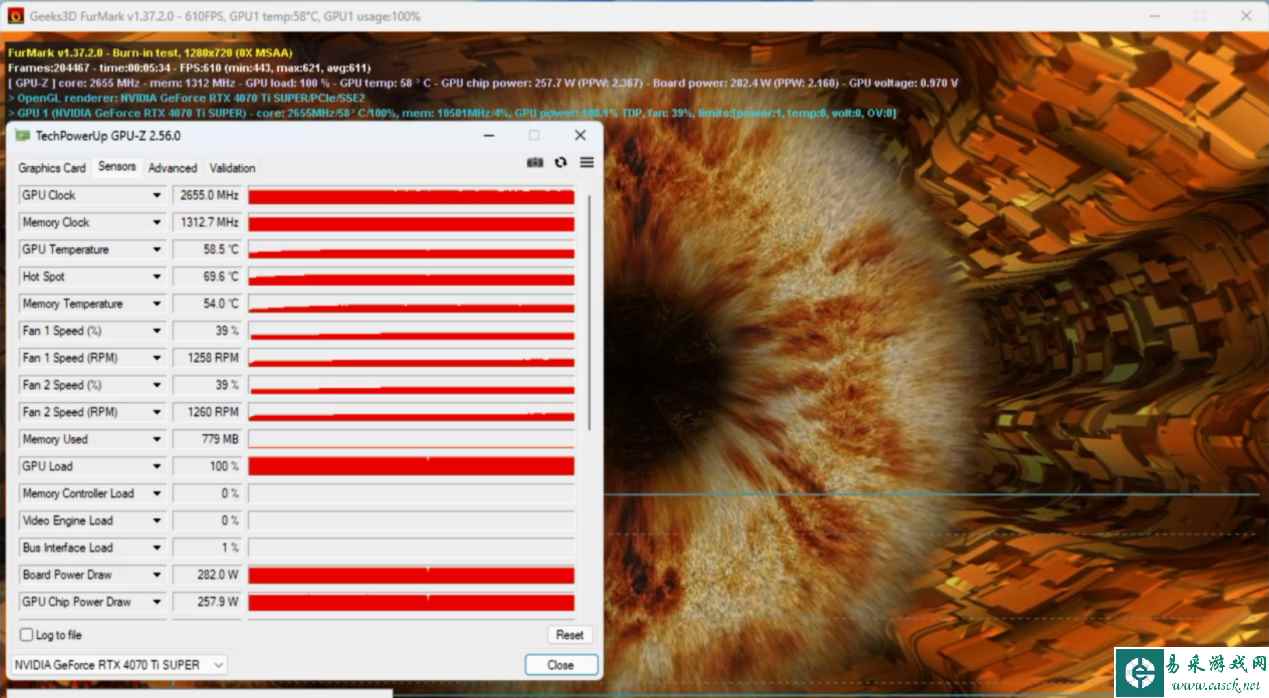Click the GPU-Z sensors list scrollbar
The width and height of the screenshot is (1269, 698).
pyautogui.click(x=588, y=313)
